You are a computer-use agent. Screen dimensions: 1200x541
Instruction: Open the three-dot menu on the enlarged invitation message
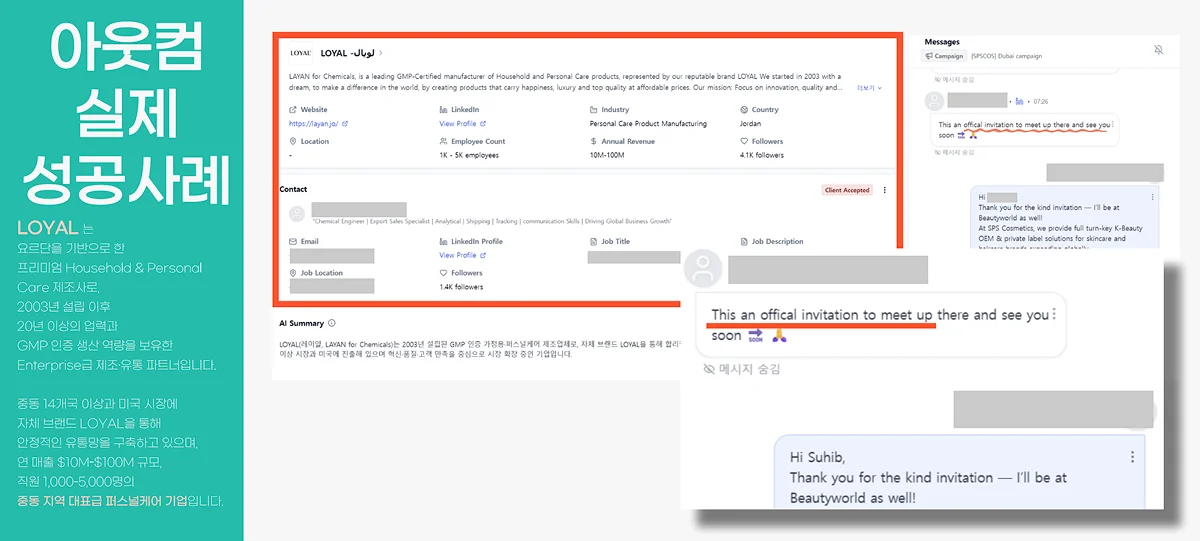[1053, 313]
